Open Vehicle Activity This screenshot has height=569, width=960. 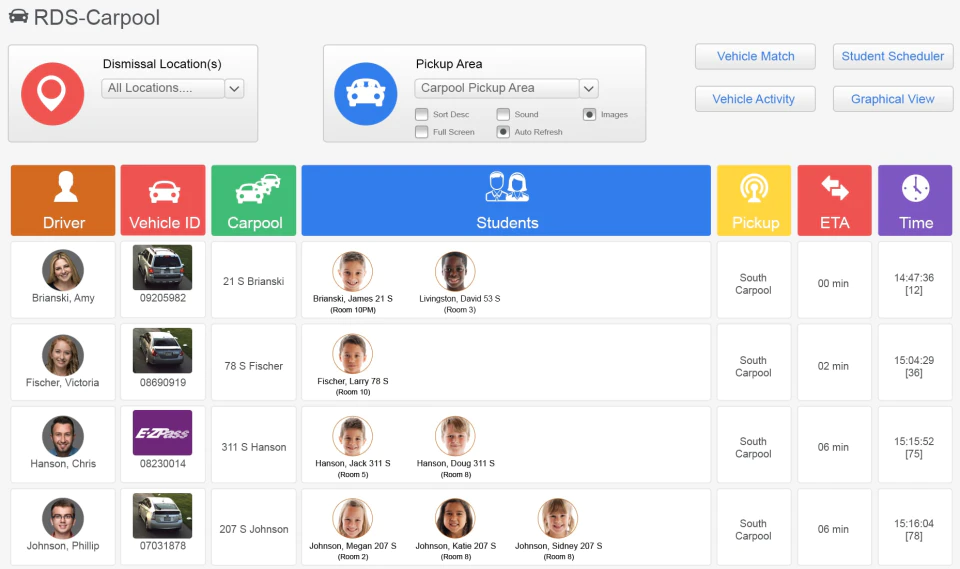point(755,99)
